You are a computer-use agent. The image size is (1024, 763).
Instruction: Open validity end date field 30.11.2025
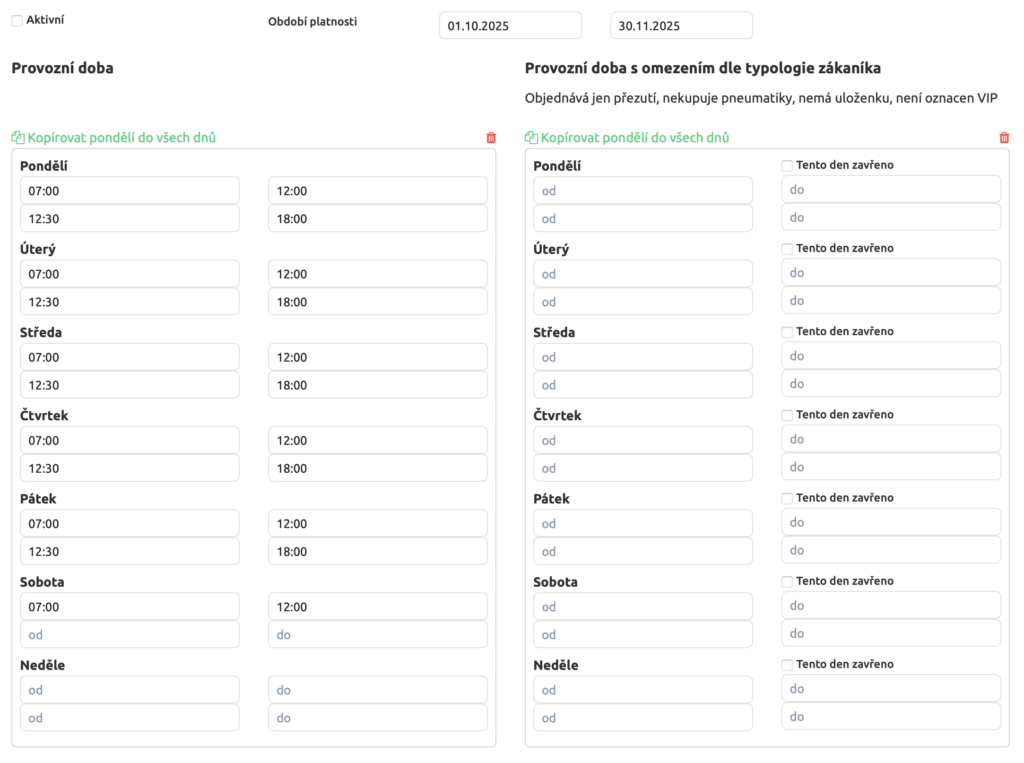click(x=681, y=26)
